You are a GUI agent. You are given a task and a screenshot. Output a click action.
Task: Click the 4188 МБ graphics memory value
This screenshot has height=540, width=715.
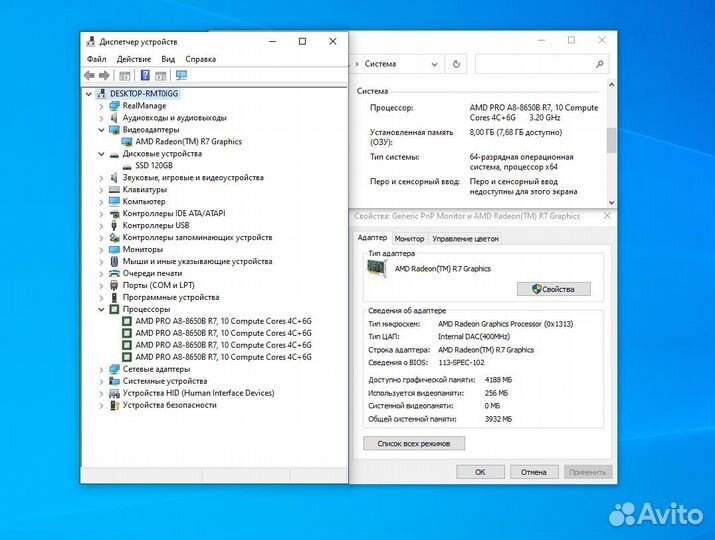[x=498, y=380]
